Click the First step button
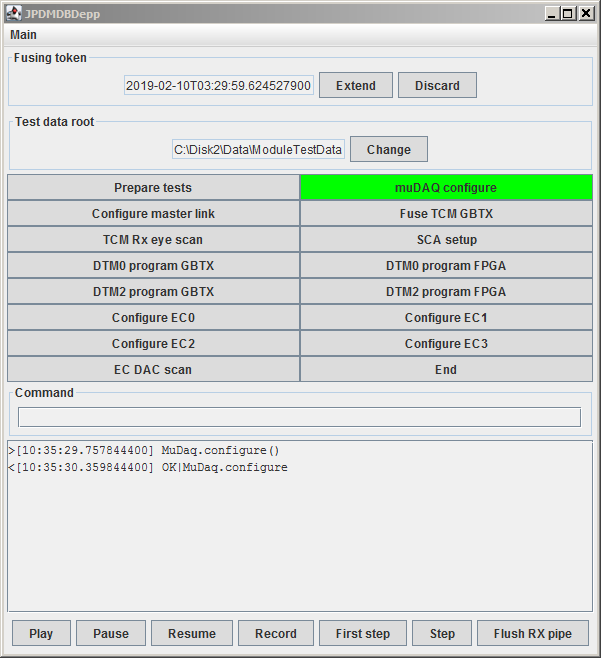 coord(363,633)
